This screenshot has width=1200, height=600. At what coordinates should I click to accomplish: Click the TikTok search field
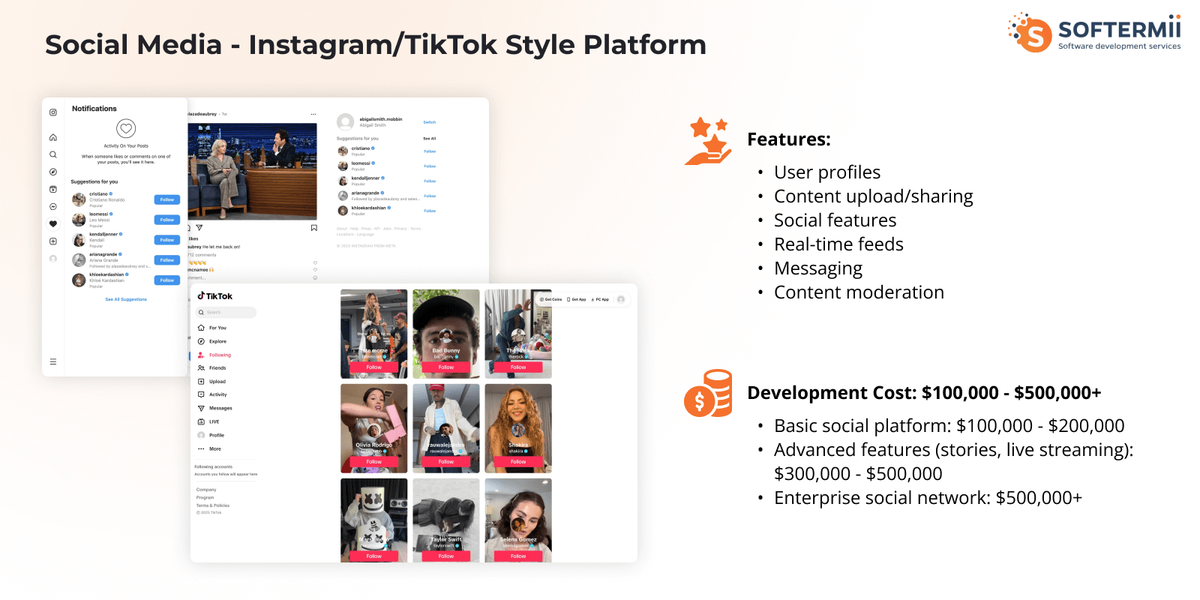226,312
